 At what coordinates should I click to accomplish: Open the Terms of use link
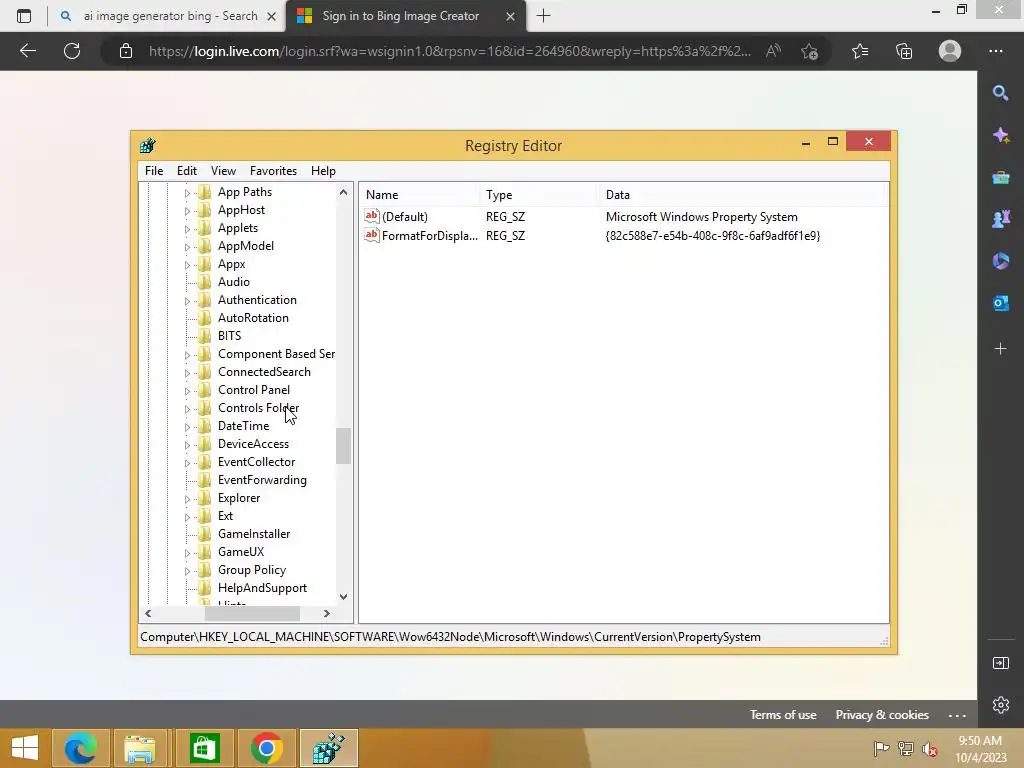[783, 714]
